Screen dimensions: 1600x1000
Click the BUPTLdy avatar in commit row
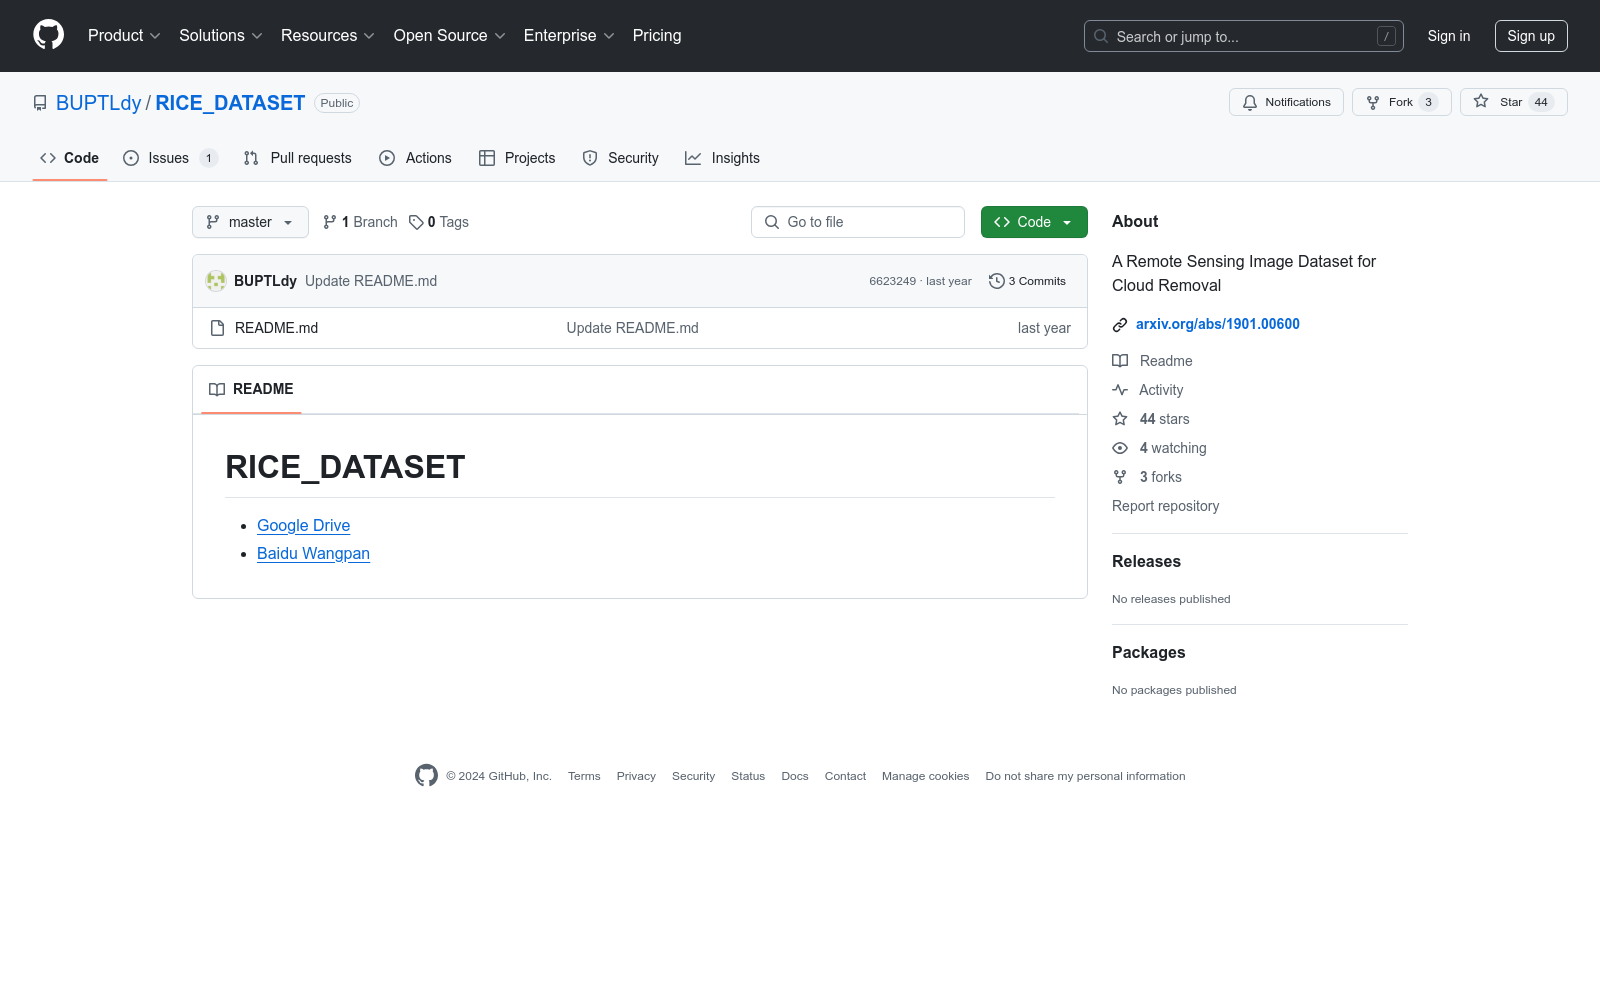click(215, 281)
